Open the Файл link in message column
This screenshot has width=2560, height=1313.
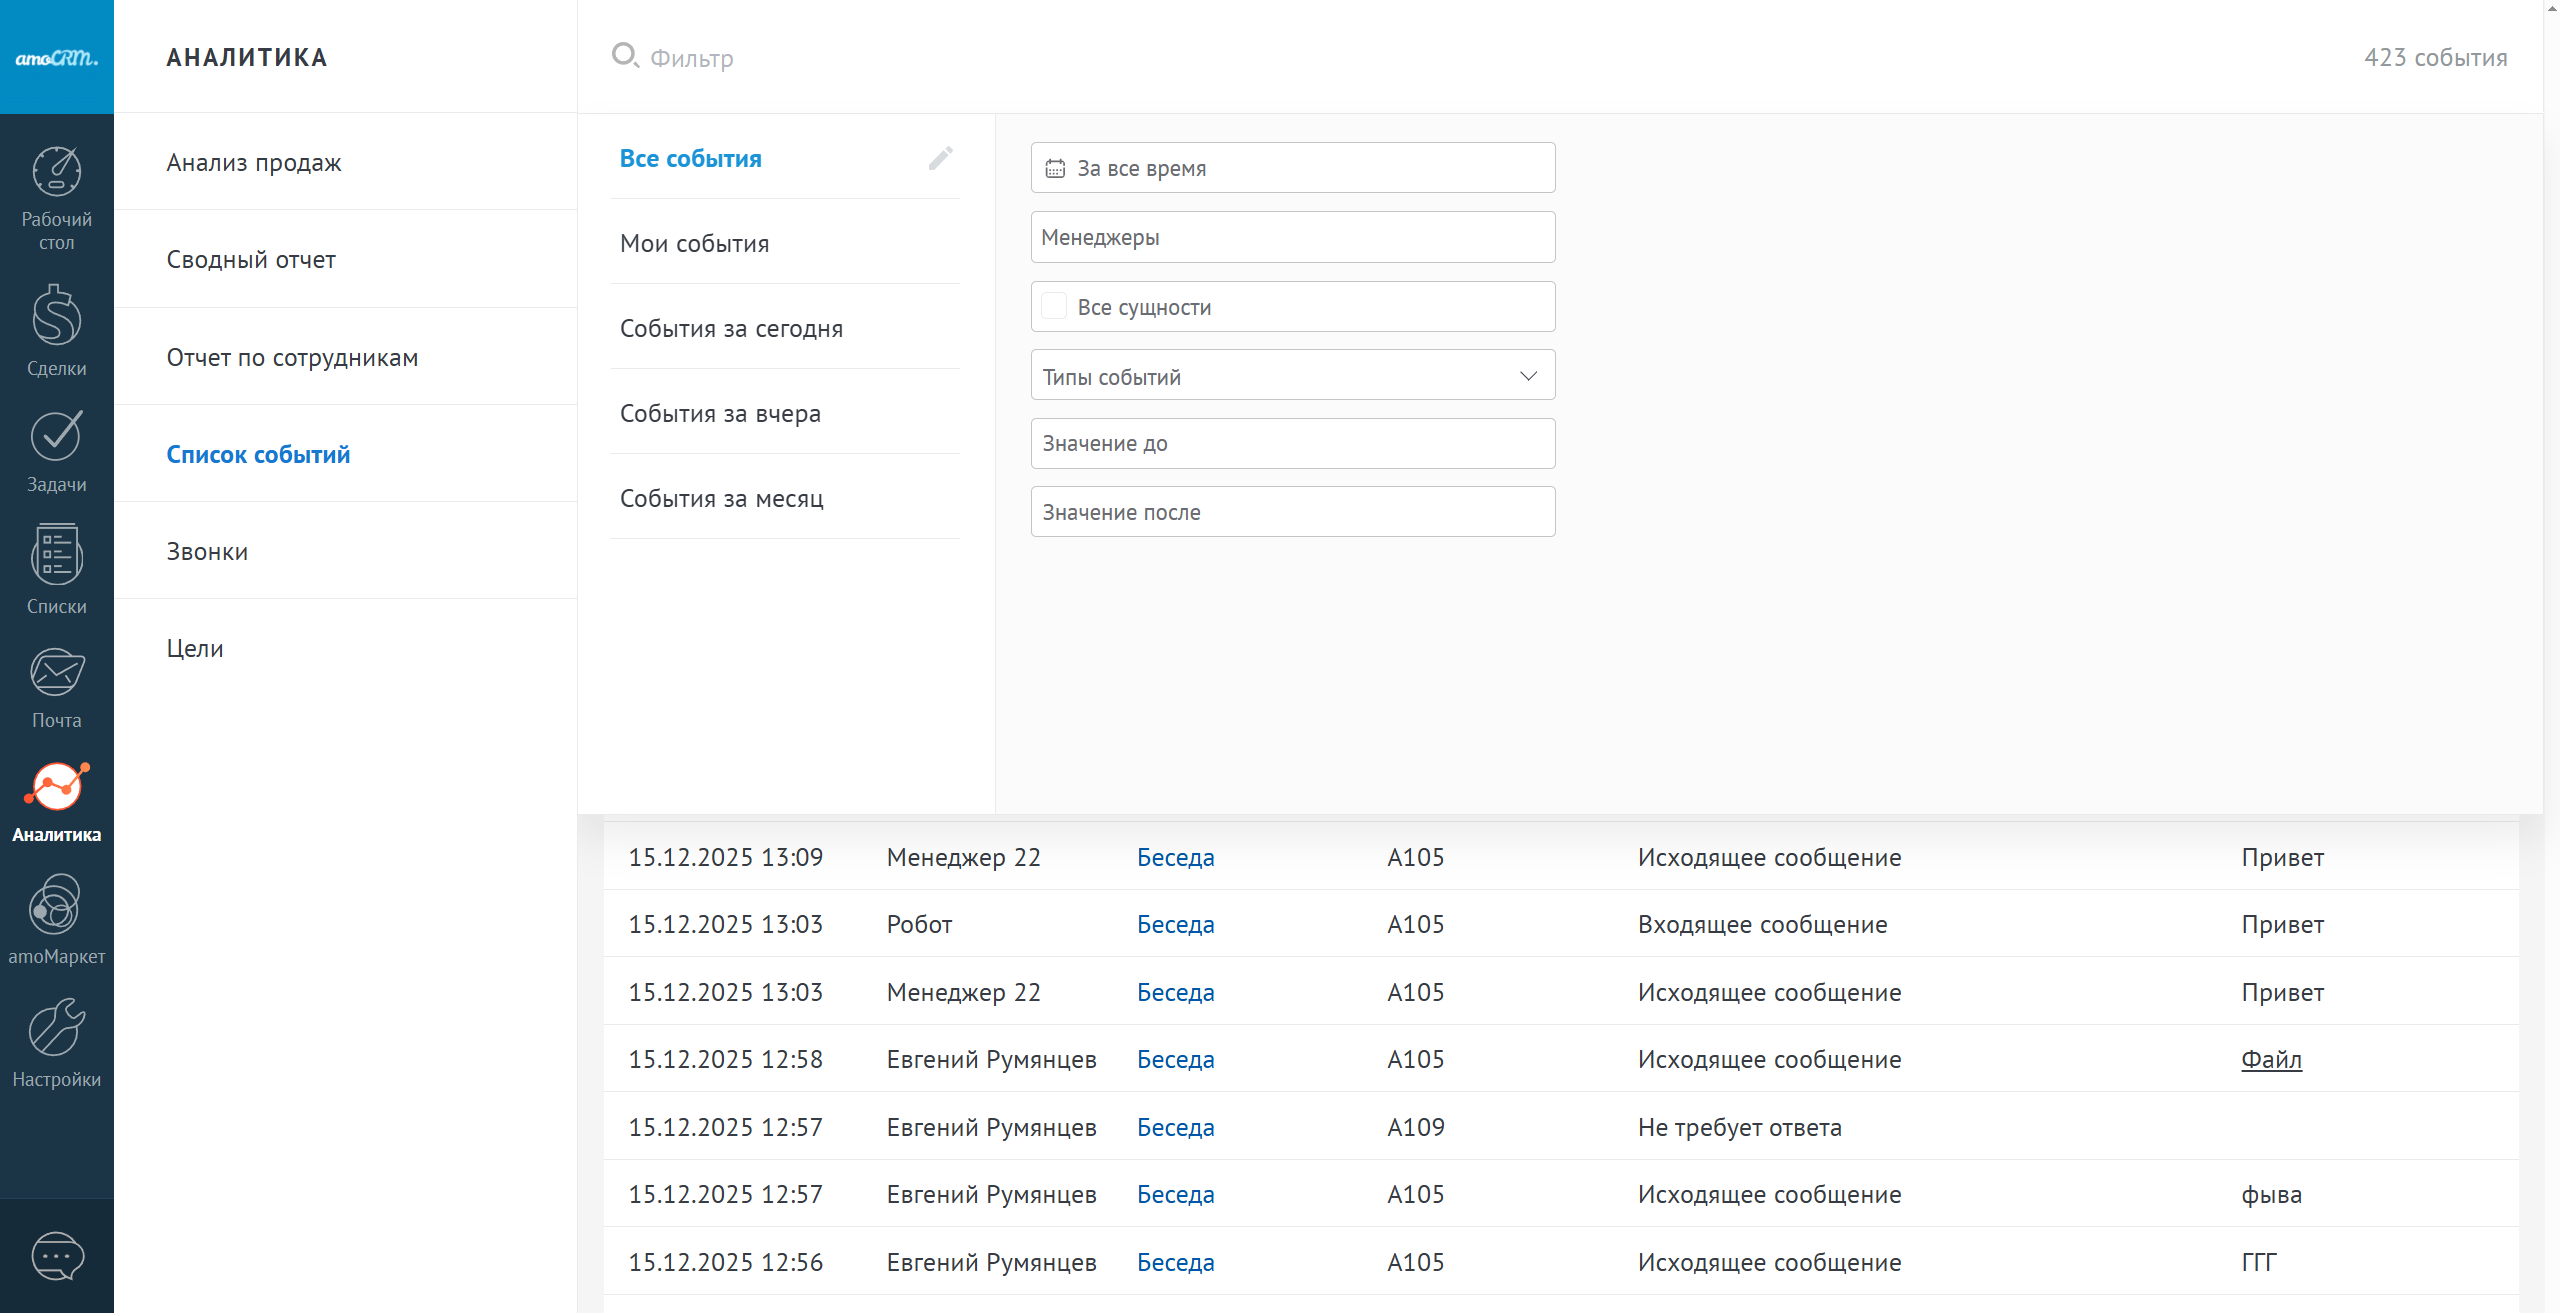coord(2271,1059)
